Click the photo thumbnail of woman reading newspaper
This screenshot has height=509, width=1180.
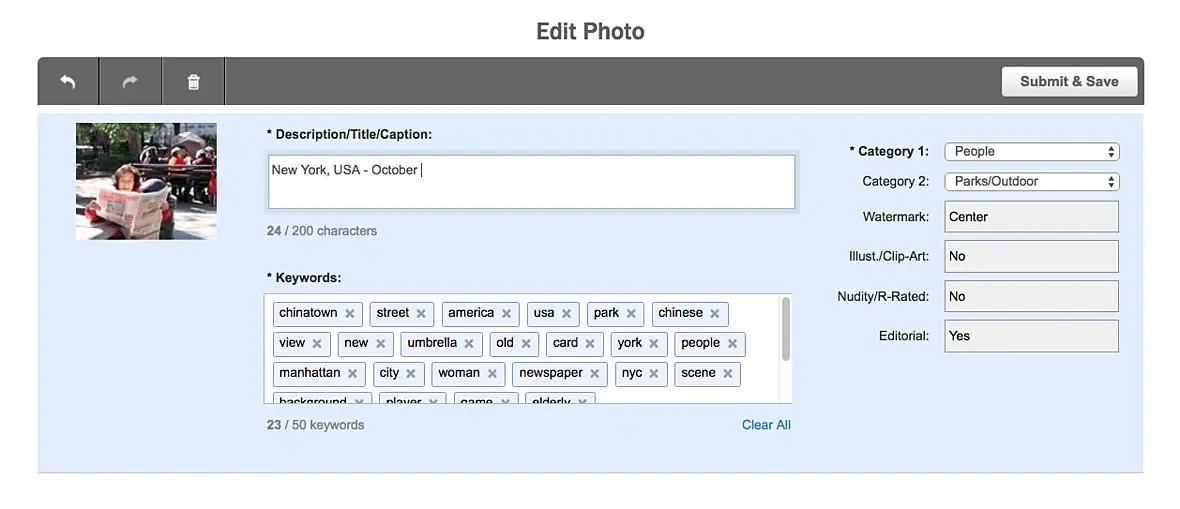[x=146, y=181]
